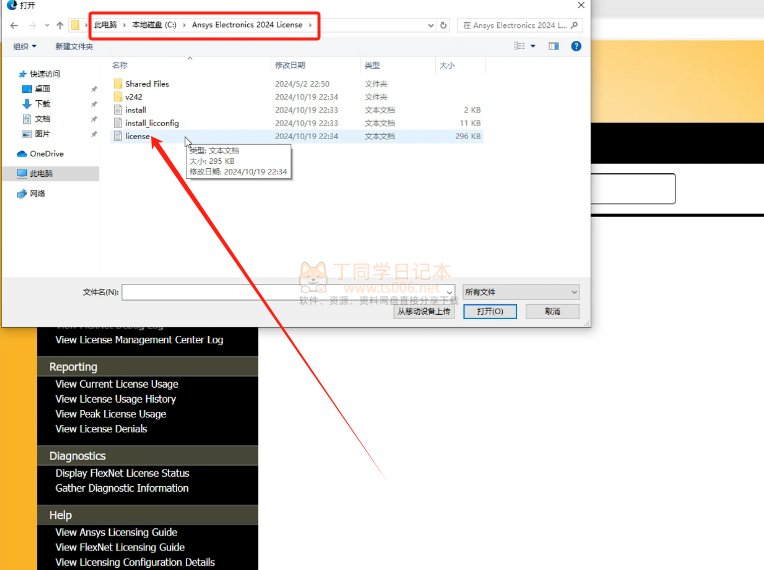Toggle the preview pane icon
Image resolution: width=764 pixels, height=570 pixels.
click(554, 46)
